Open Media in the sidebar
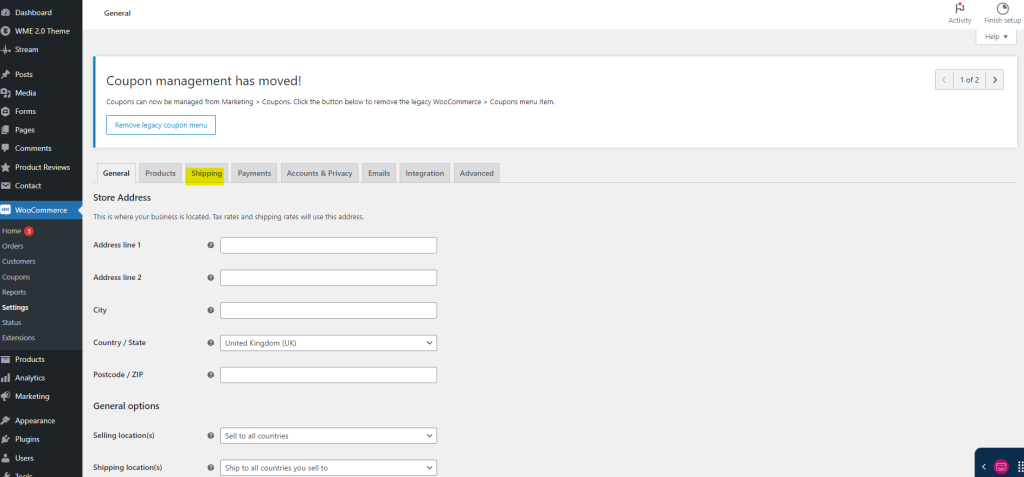 pyautogui.click(x=25, y=93)
